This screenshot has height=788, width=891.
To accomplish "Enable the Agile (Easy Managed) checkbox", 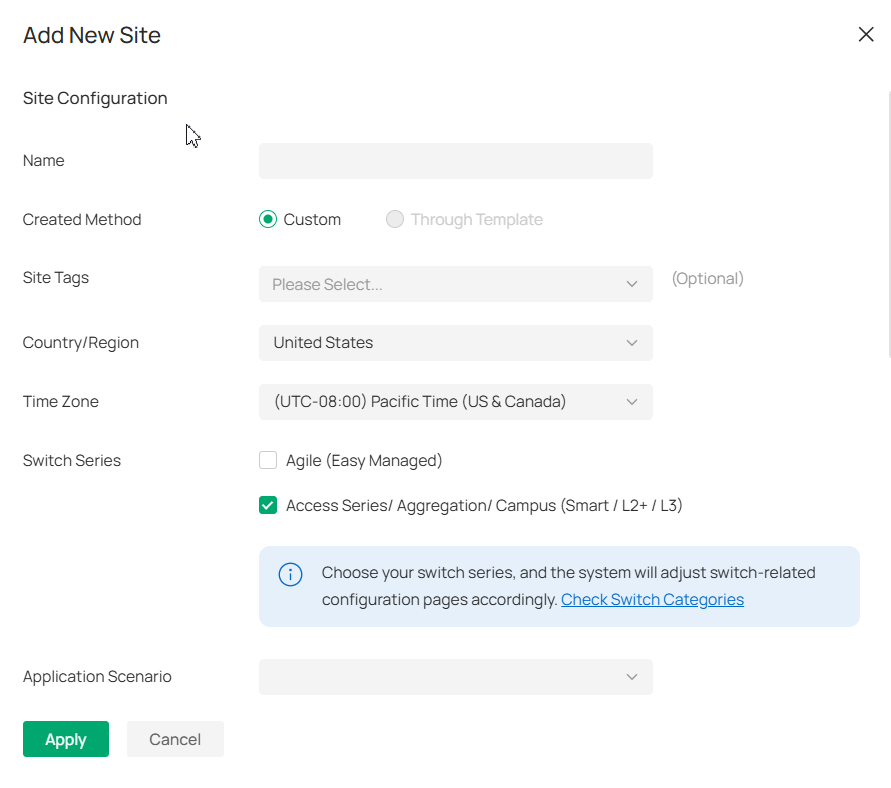I will click(268, 461).
